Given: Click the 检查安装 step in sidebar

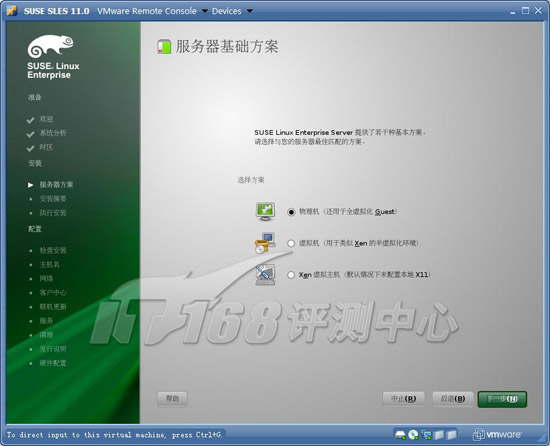Looking at the screenshot, I should click(x=53, y=250).
